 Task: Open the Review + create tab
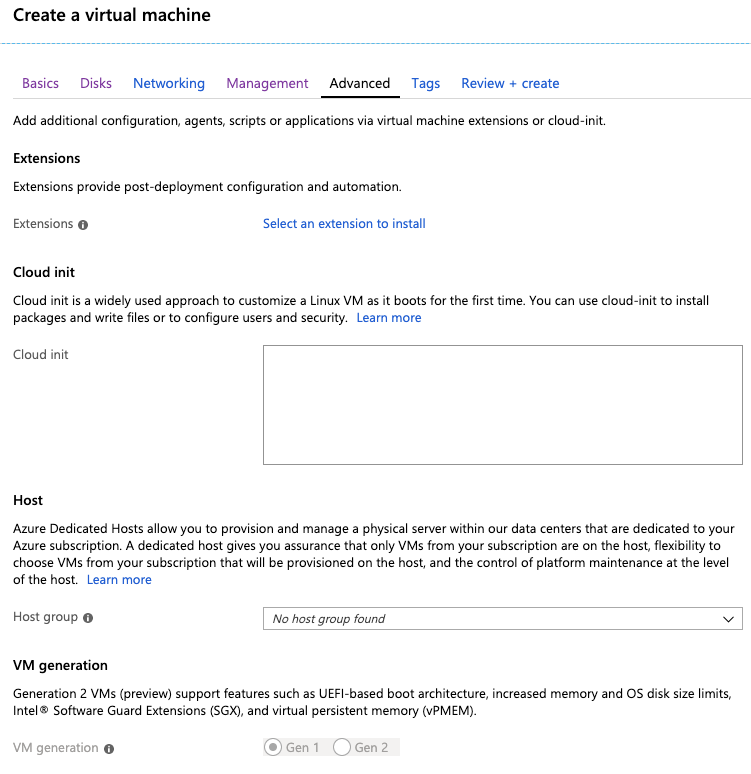pyautogui.click(x=510, y=83)
